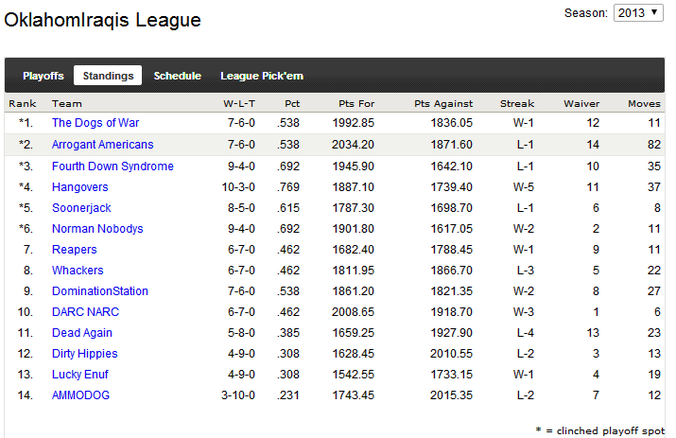676x438 pixels.
Task: Open the DominationStation team link
Action: 100,291
